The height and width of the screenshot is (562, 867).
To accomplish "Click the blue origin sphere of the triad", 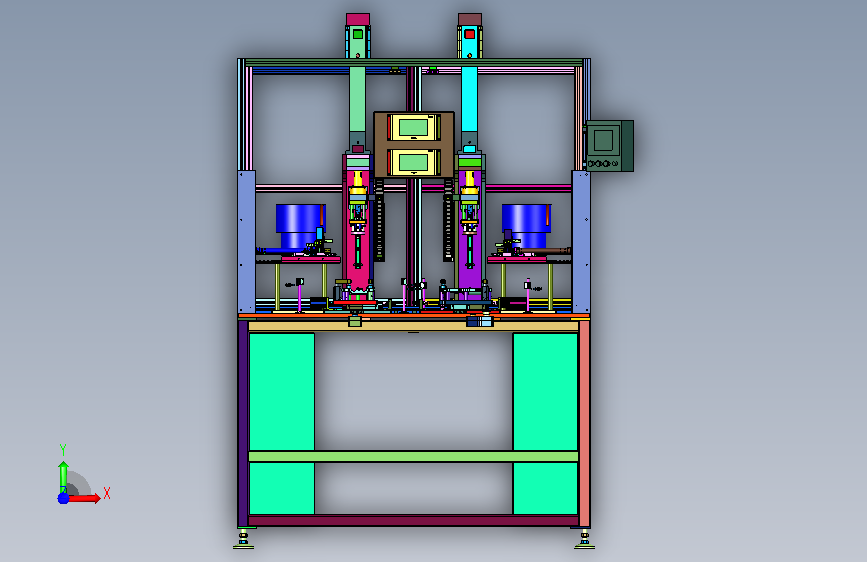I will click(64, 498).
